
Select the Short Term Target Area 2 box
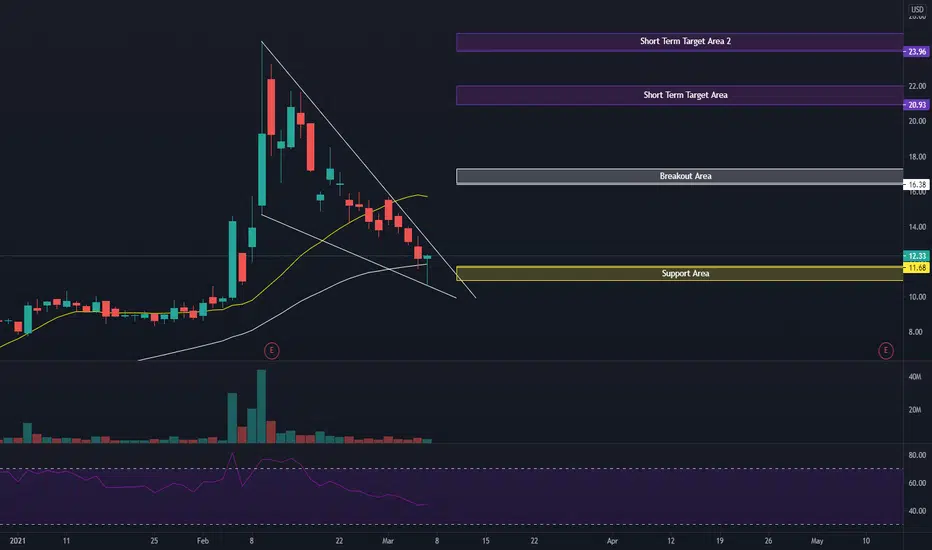click(x=679, y=42)
